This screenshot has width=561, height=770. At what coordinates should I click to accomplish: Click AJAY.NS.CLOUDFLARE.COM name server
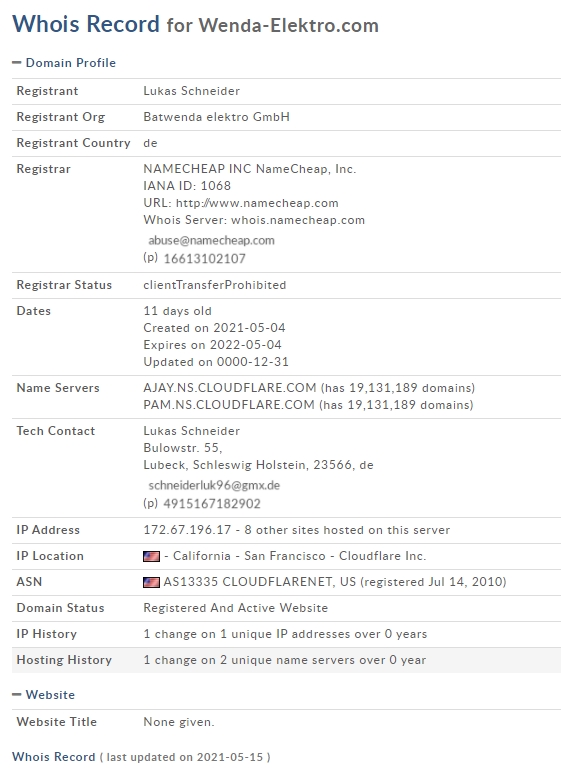[x=230, y=388]
